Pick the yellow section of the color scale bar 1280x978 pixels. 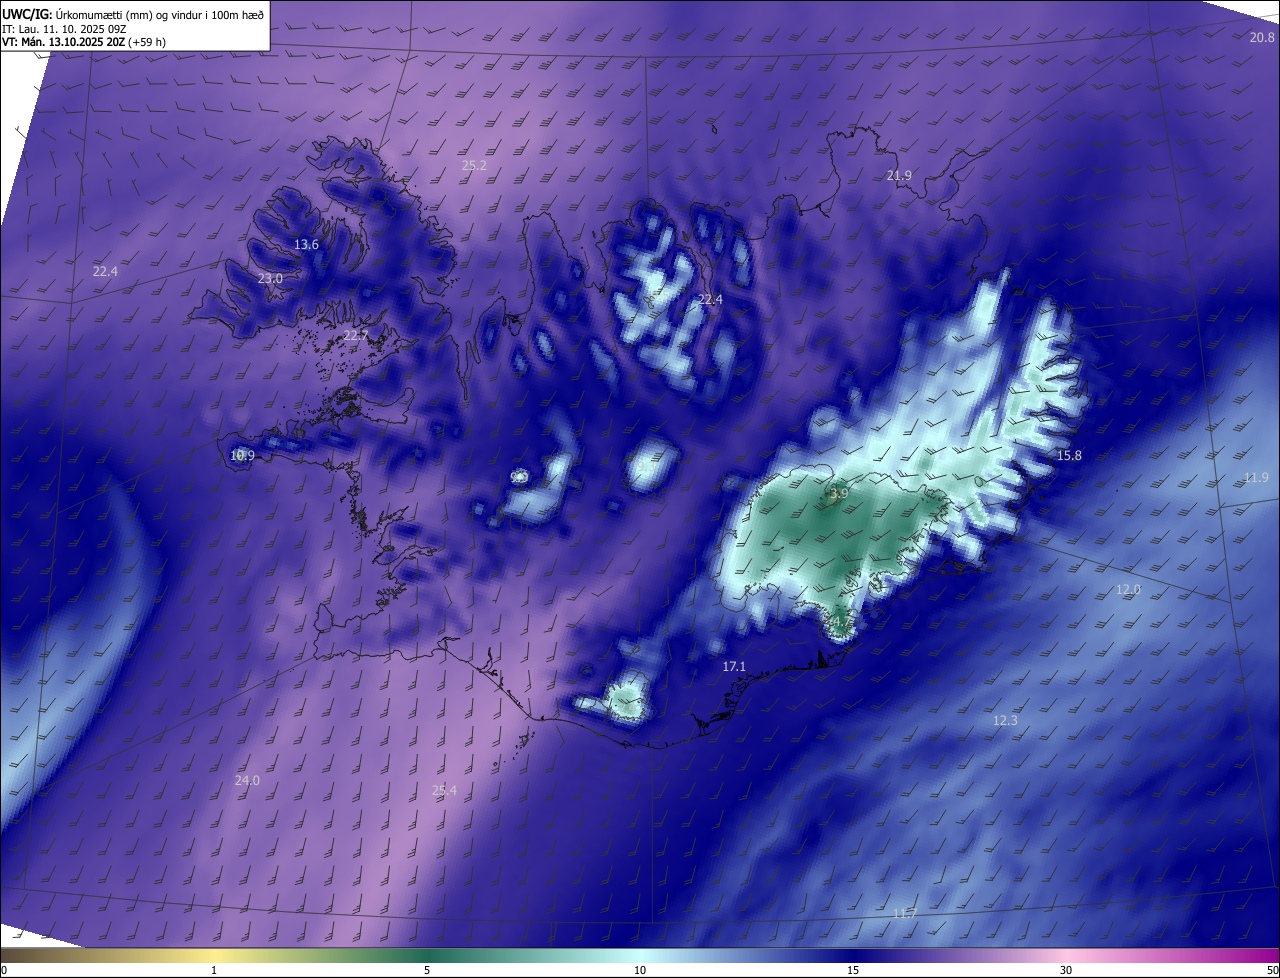click(215, 955)
